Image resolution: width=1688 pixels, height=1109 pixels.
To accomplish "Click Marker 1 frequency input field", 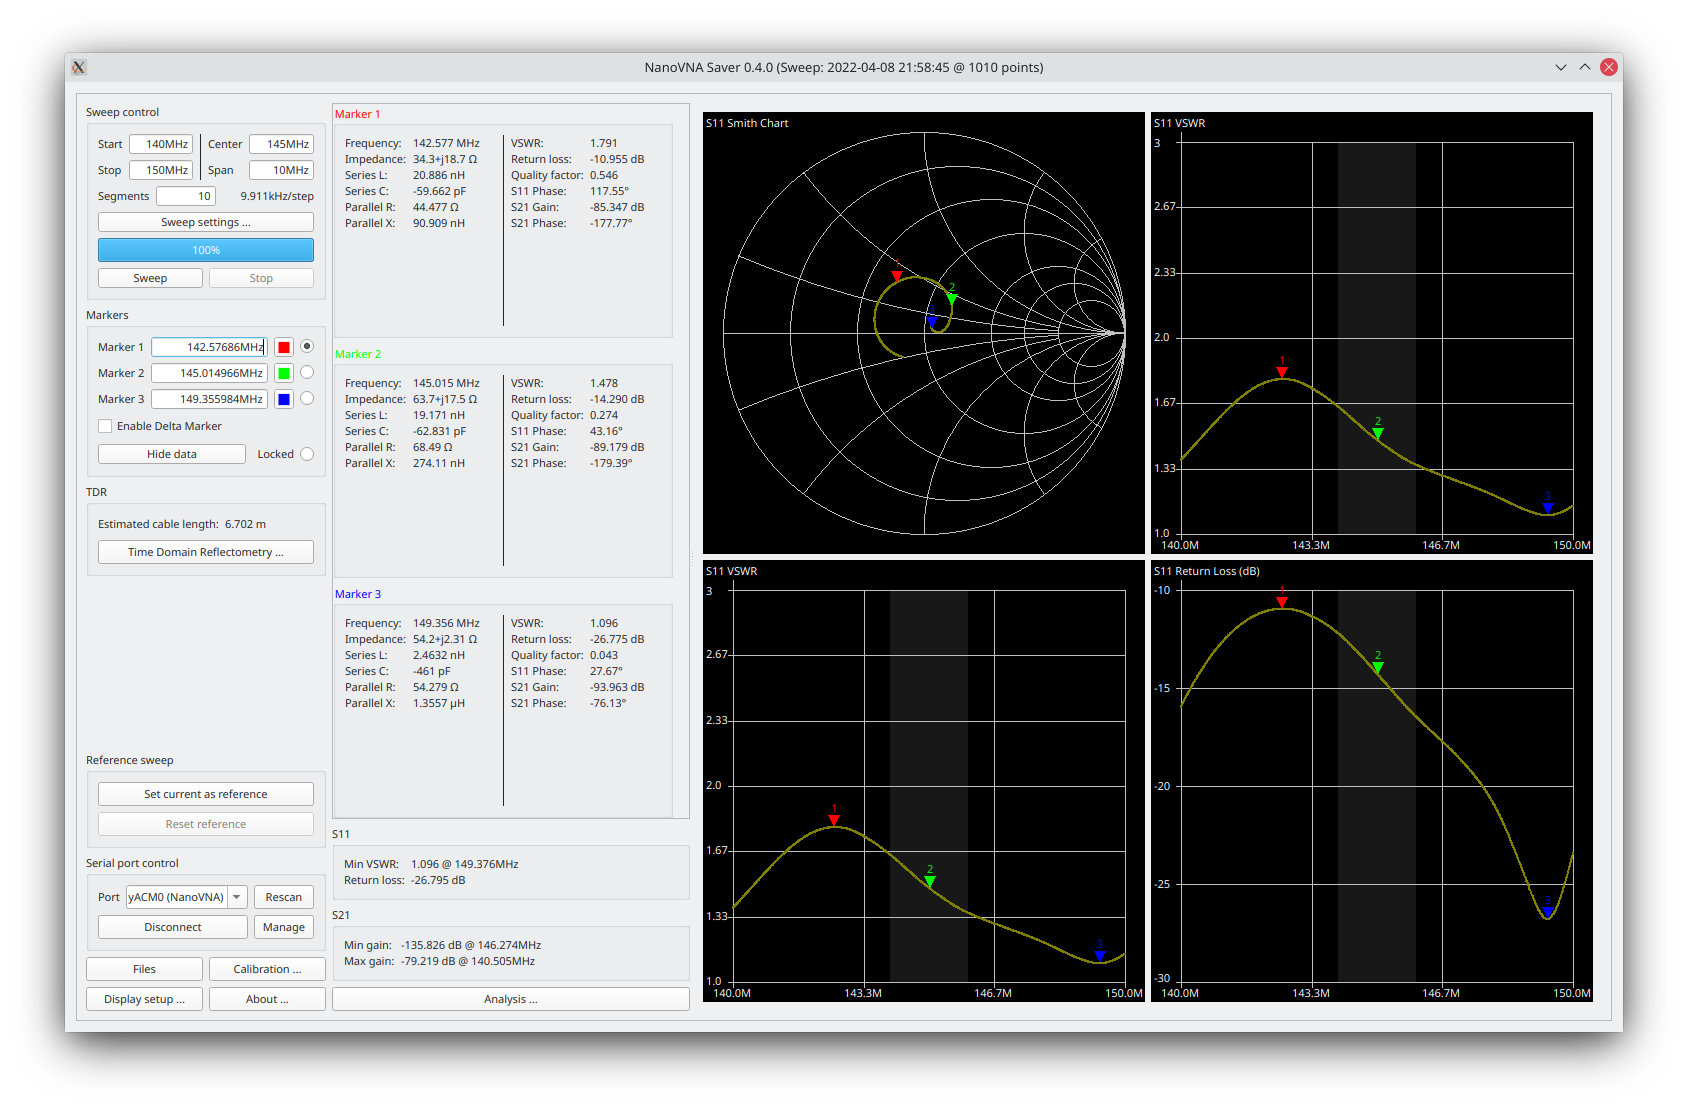I will click(209, 347).
